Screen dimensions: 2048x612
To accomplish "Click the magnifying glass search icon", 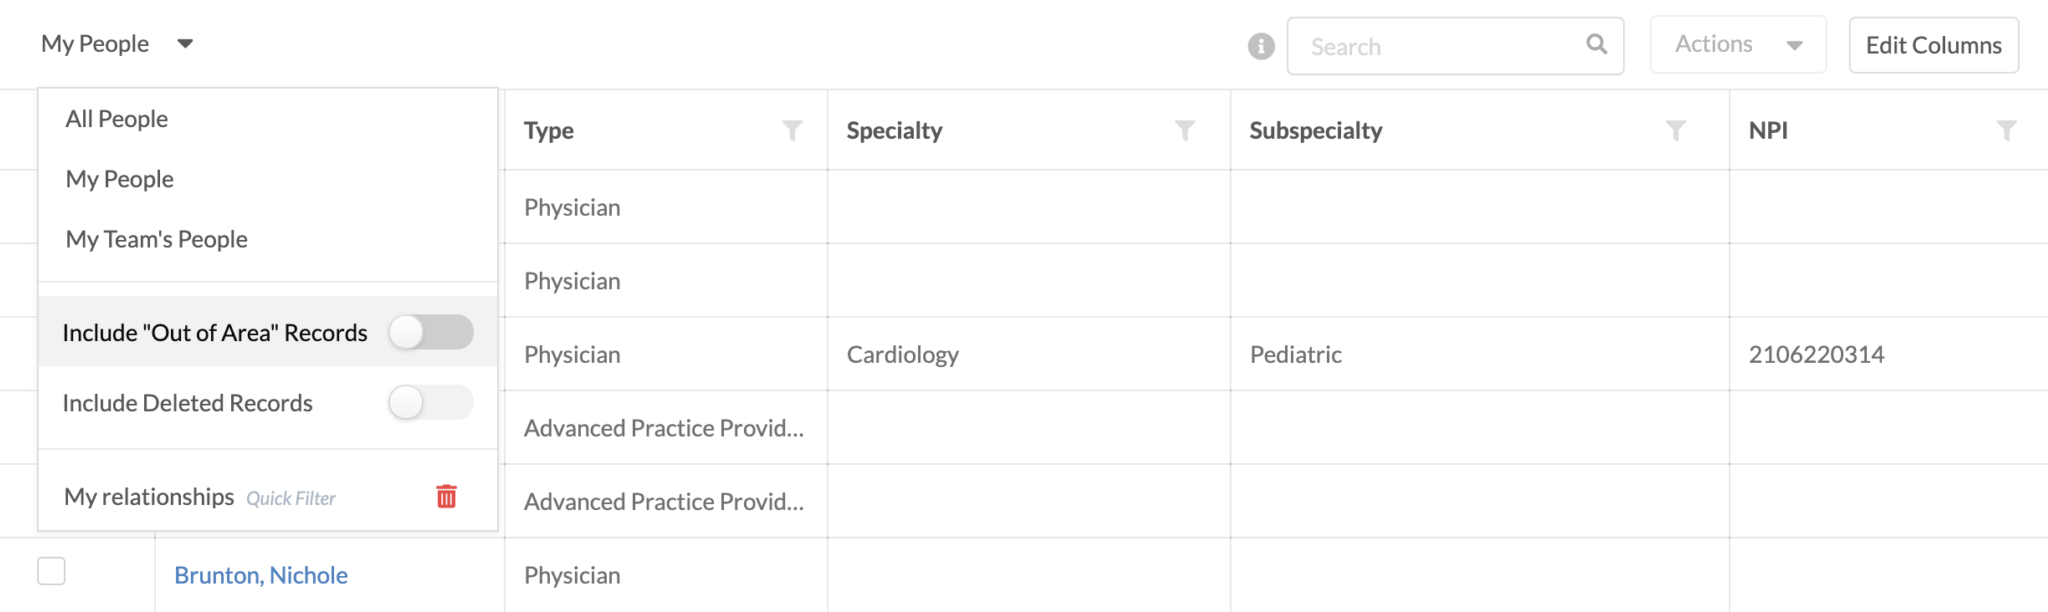I will pyautogui.click(x=1597, y=44).
